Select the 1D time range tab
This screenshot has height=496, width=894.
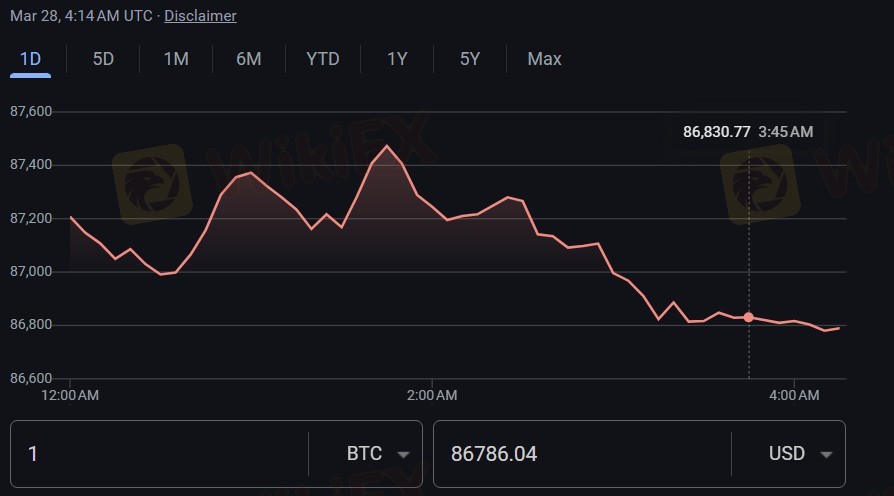pos(31,59)
